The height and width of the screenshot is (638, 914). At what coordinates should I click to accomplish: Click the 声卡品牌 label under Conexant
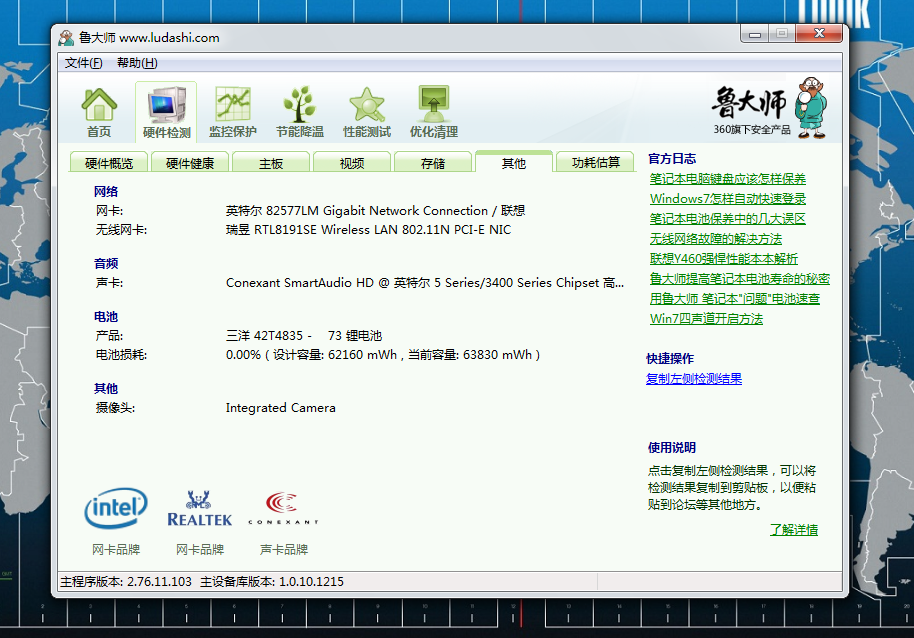(283, 549)
